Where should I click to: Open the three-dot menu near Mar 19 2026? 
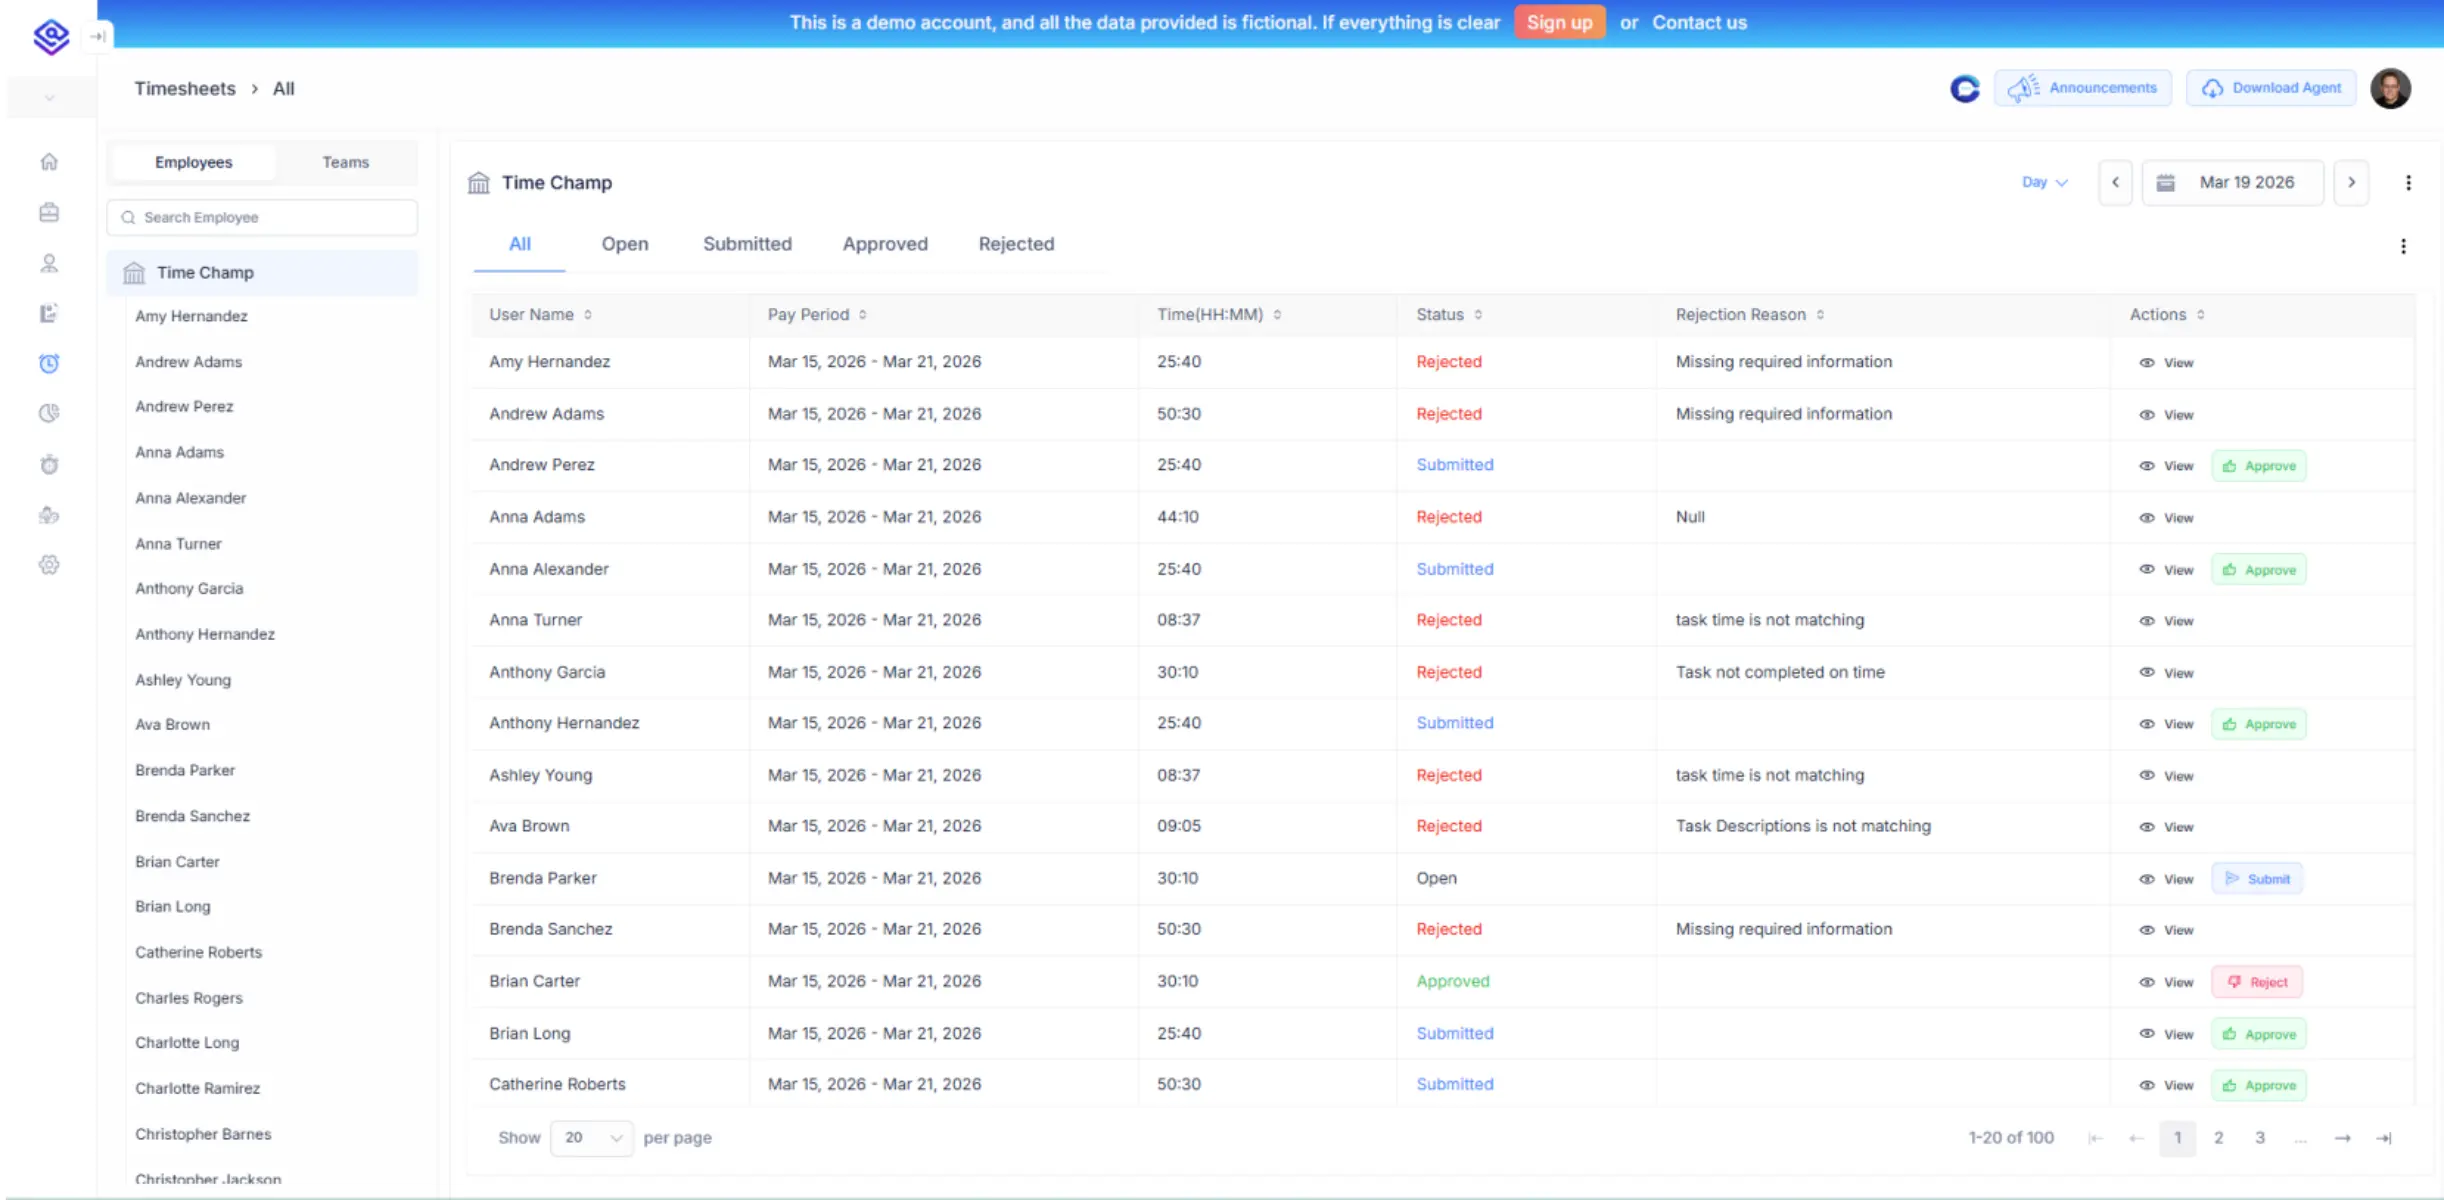coord(2410,182)
